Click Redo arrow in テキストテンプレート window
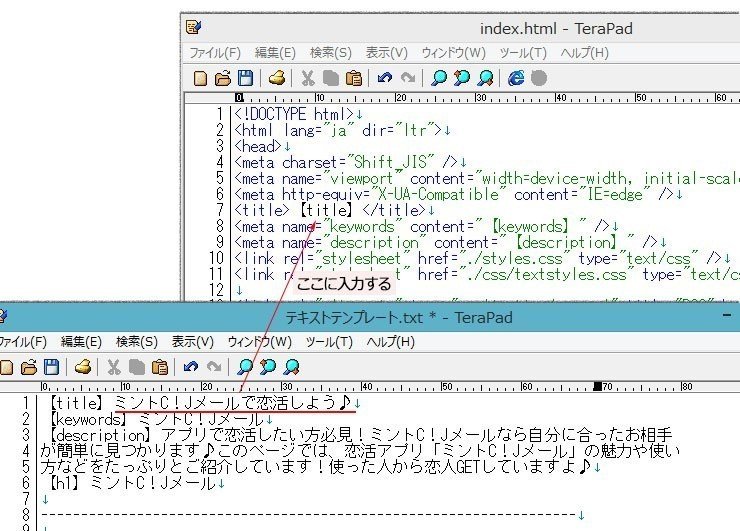 click(x=214, y=366)
